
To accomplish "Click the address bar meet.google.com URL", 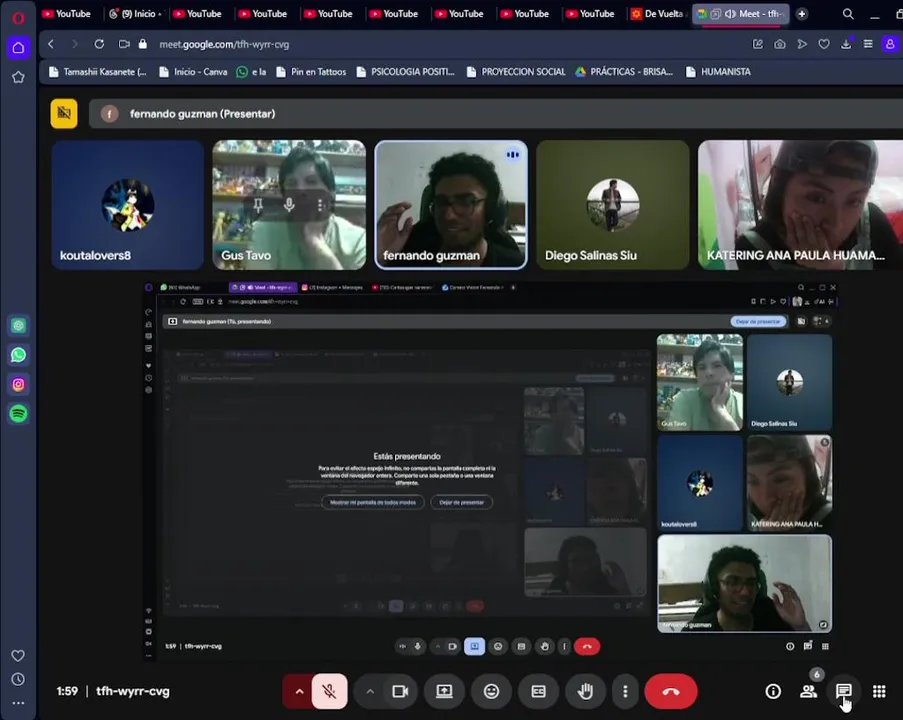I will (224, 44).
